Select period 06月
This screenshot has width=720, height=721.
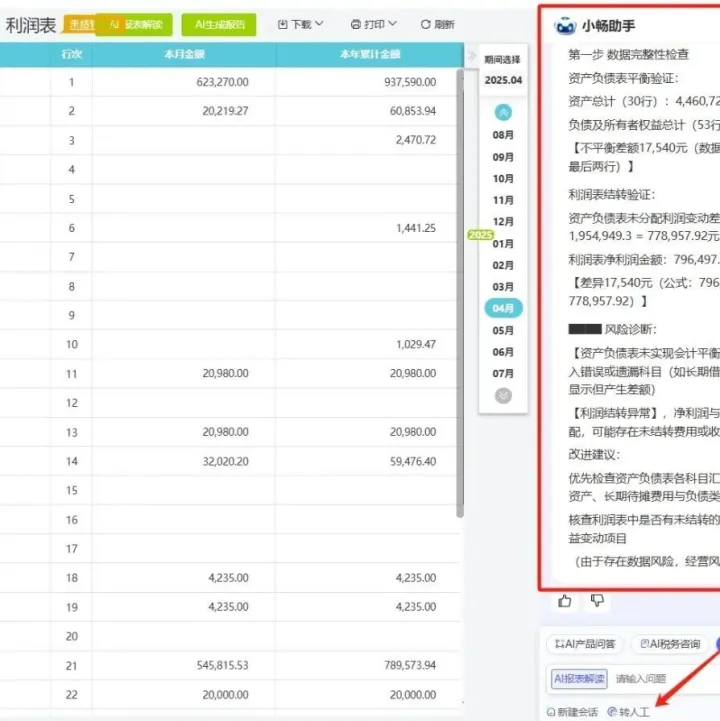click(x=503, y=352)
